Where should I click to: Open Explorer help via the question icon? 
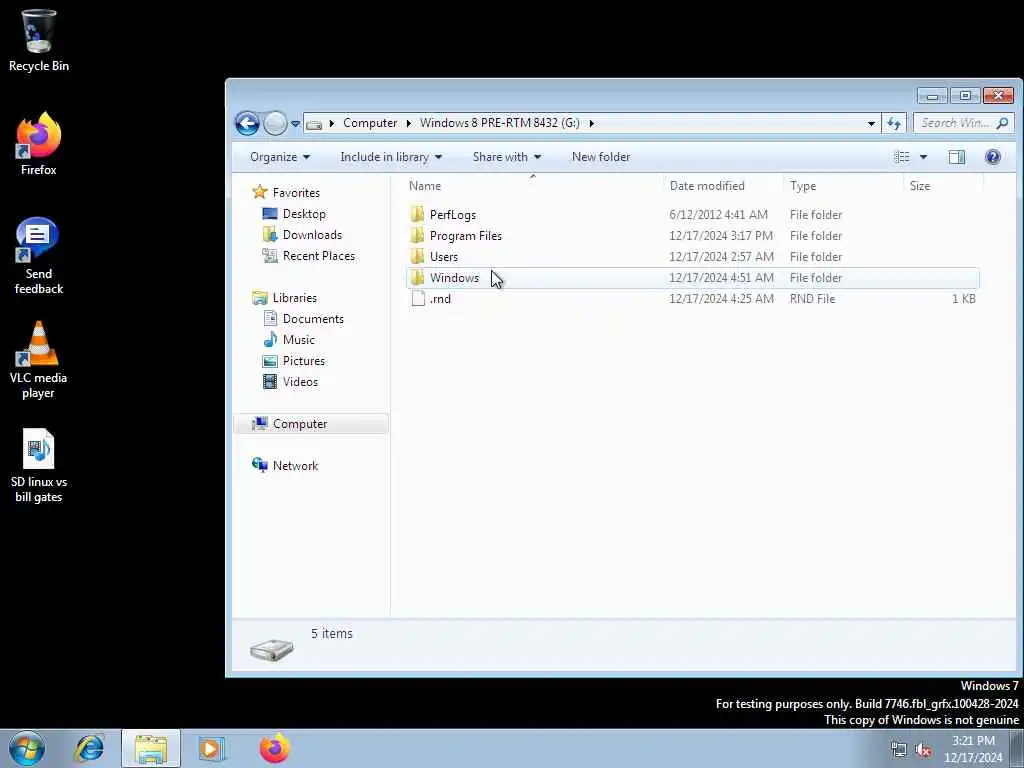[x=993, y=157]
